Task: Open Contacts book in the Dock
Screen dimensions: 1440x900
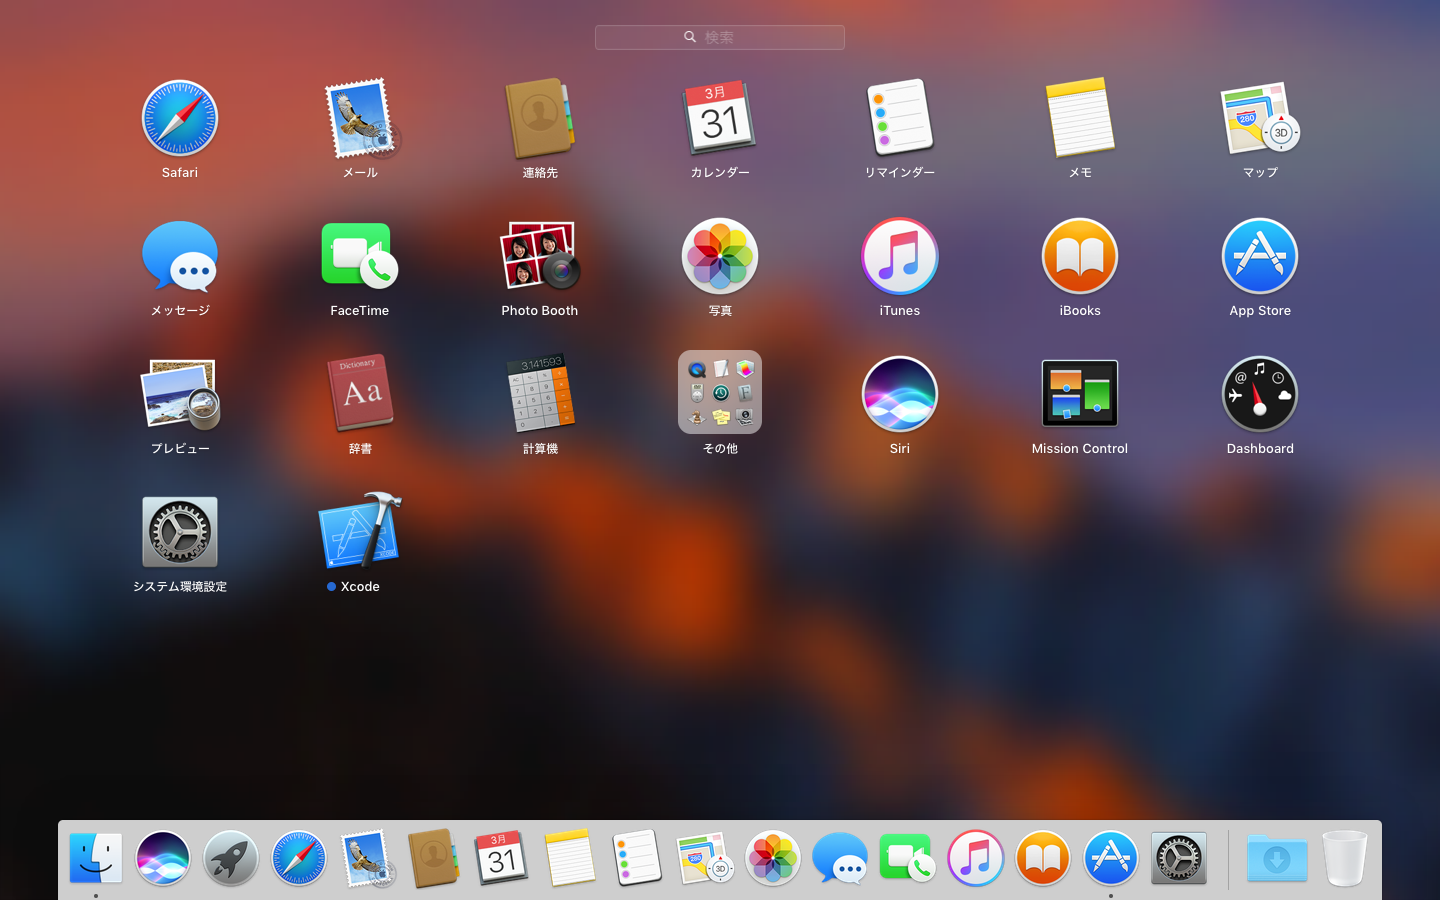Action: pos(434,858)
